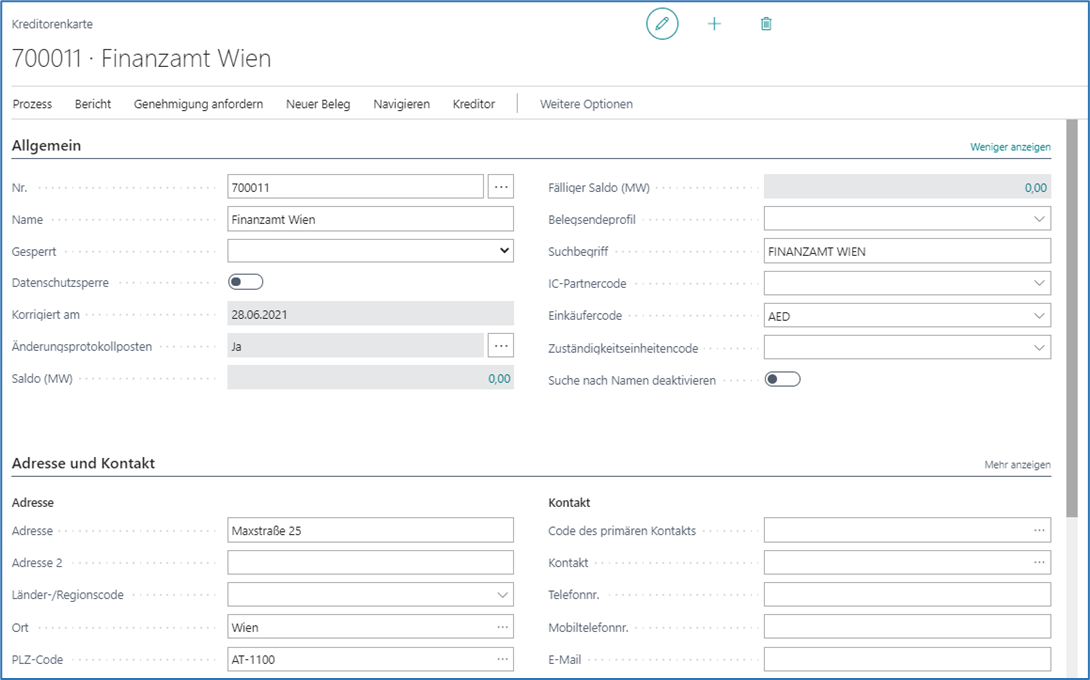Click the title 700011 · Finanzamt Wien
This screenshot has height=680, width=1090.
coord(142,58)
